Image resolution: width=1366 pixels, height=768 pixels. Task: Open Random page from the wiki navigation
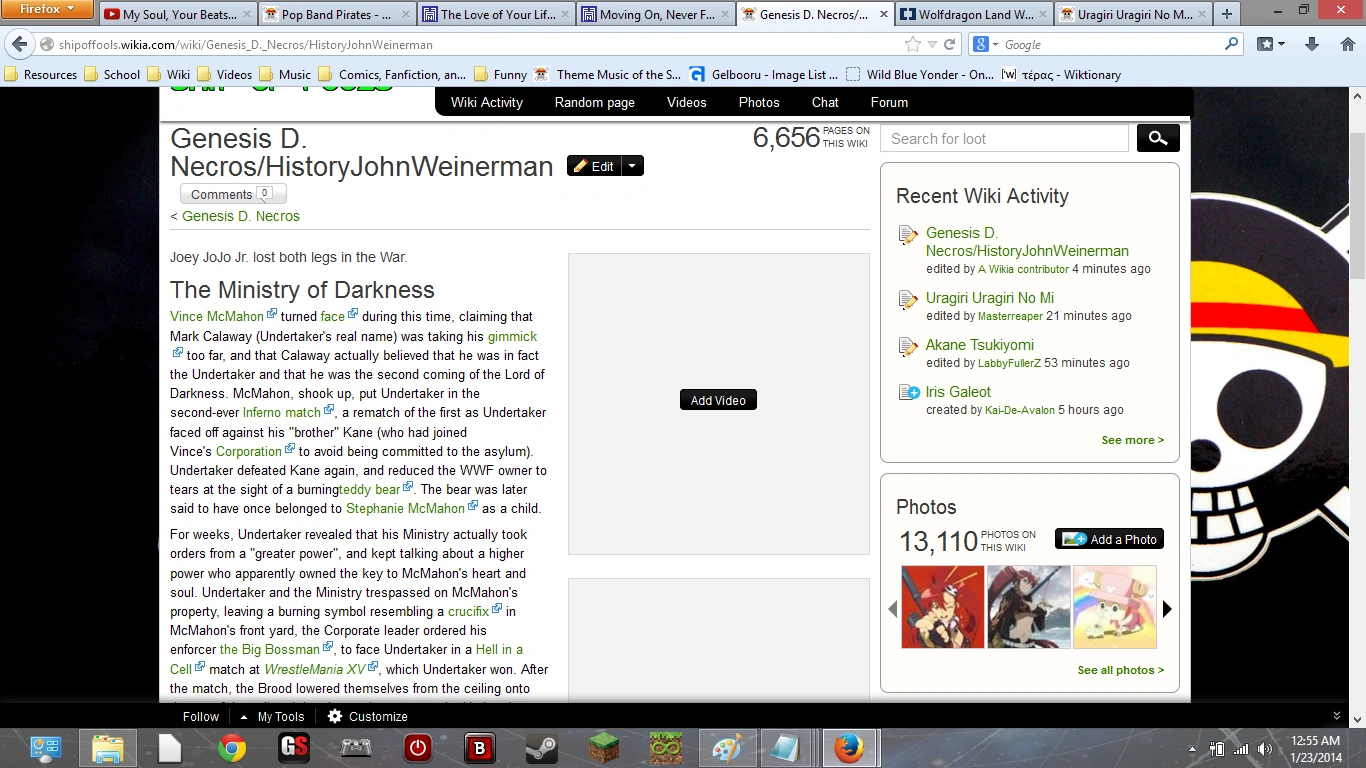coord(595,102)
